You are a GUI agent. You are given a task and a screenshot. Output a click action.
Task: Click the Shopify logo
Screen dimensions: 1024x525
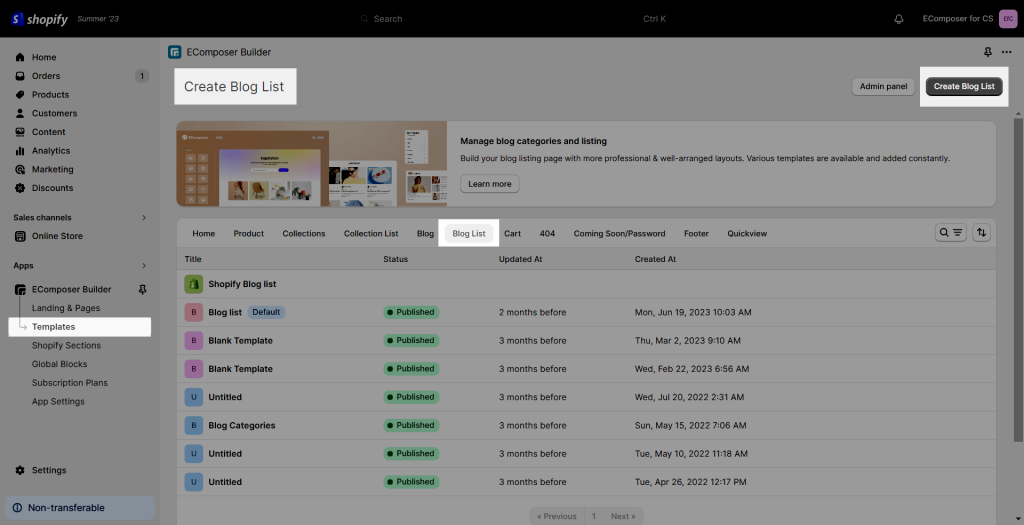coord(39,19)
